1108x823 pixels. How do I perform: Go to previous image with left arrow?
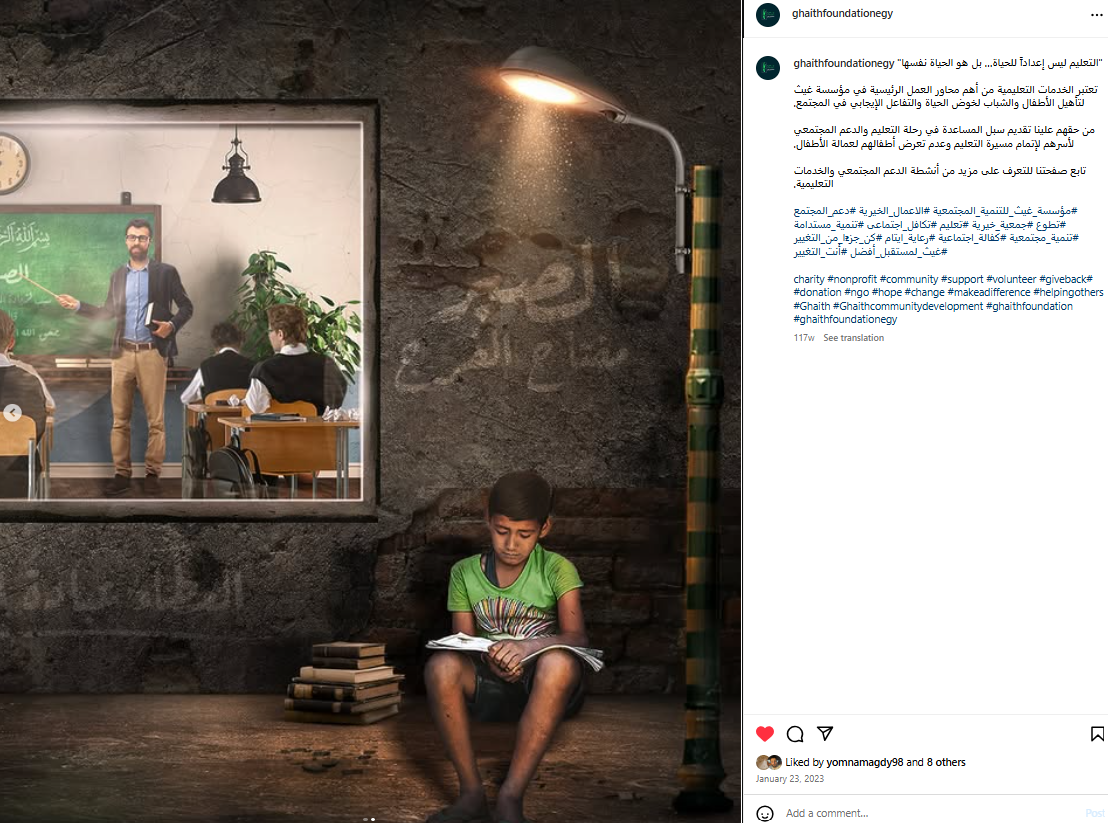point(12,413)
